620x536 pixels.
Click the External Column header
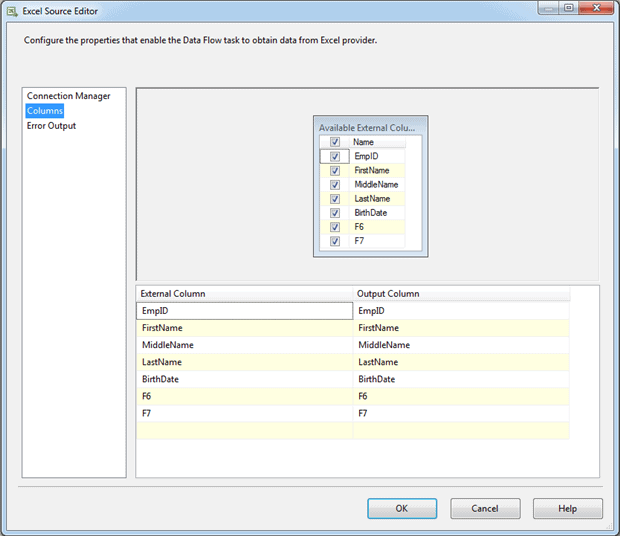pyautogui.click(x=244, y=294)
